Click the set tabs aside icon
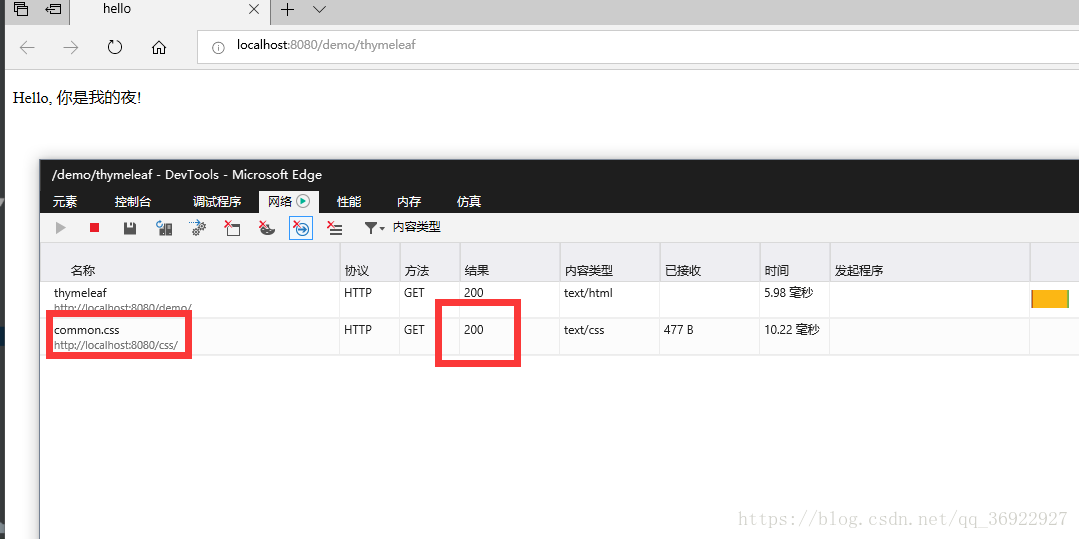 click(53, 10)
